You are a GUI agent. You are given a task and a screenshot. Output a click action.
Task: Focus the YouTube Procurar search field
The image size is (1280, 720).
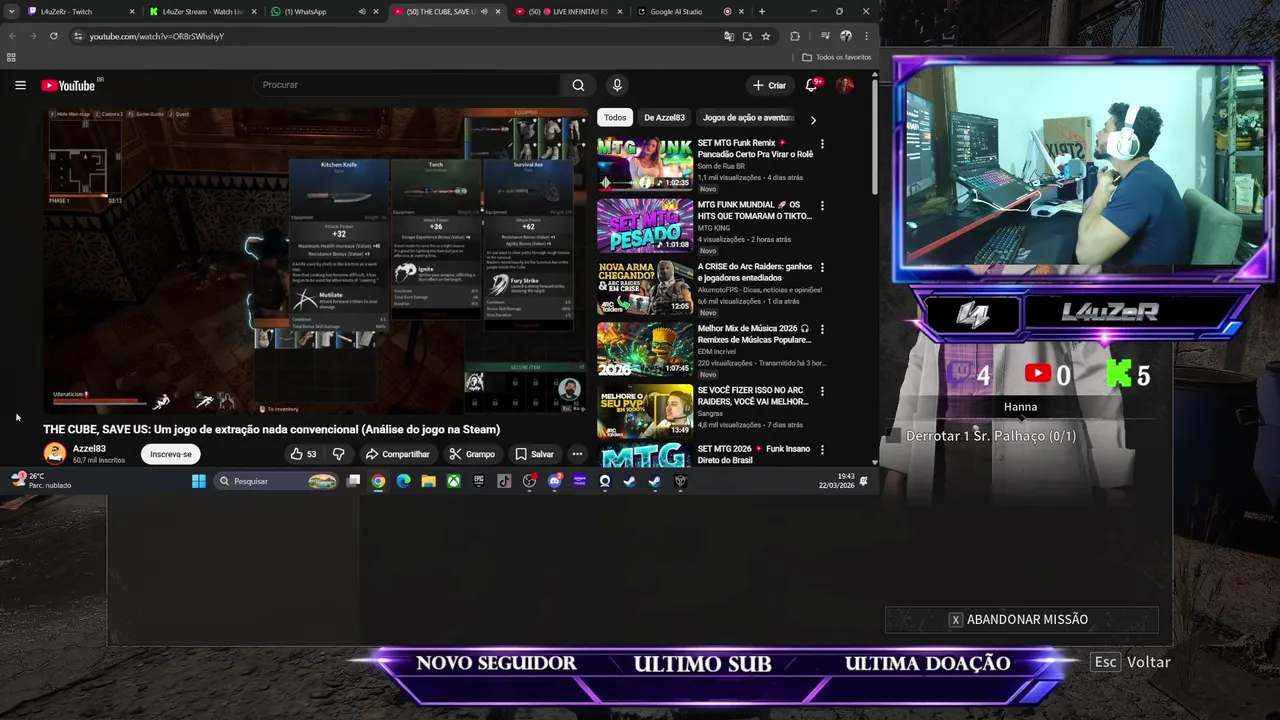(408, 85)
